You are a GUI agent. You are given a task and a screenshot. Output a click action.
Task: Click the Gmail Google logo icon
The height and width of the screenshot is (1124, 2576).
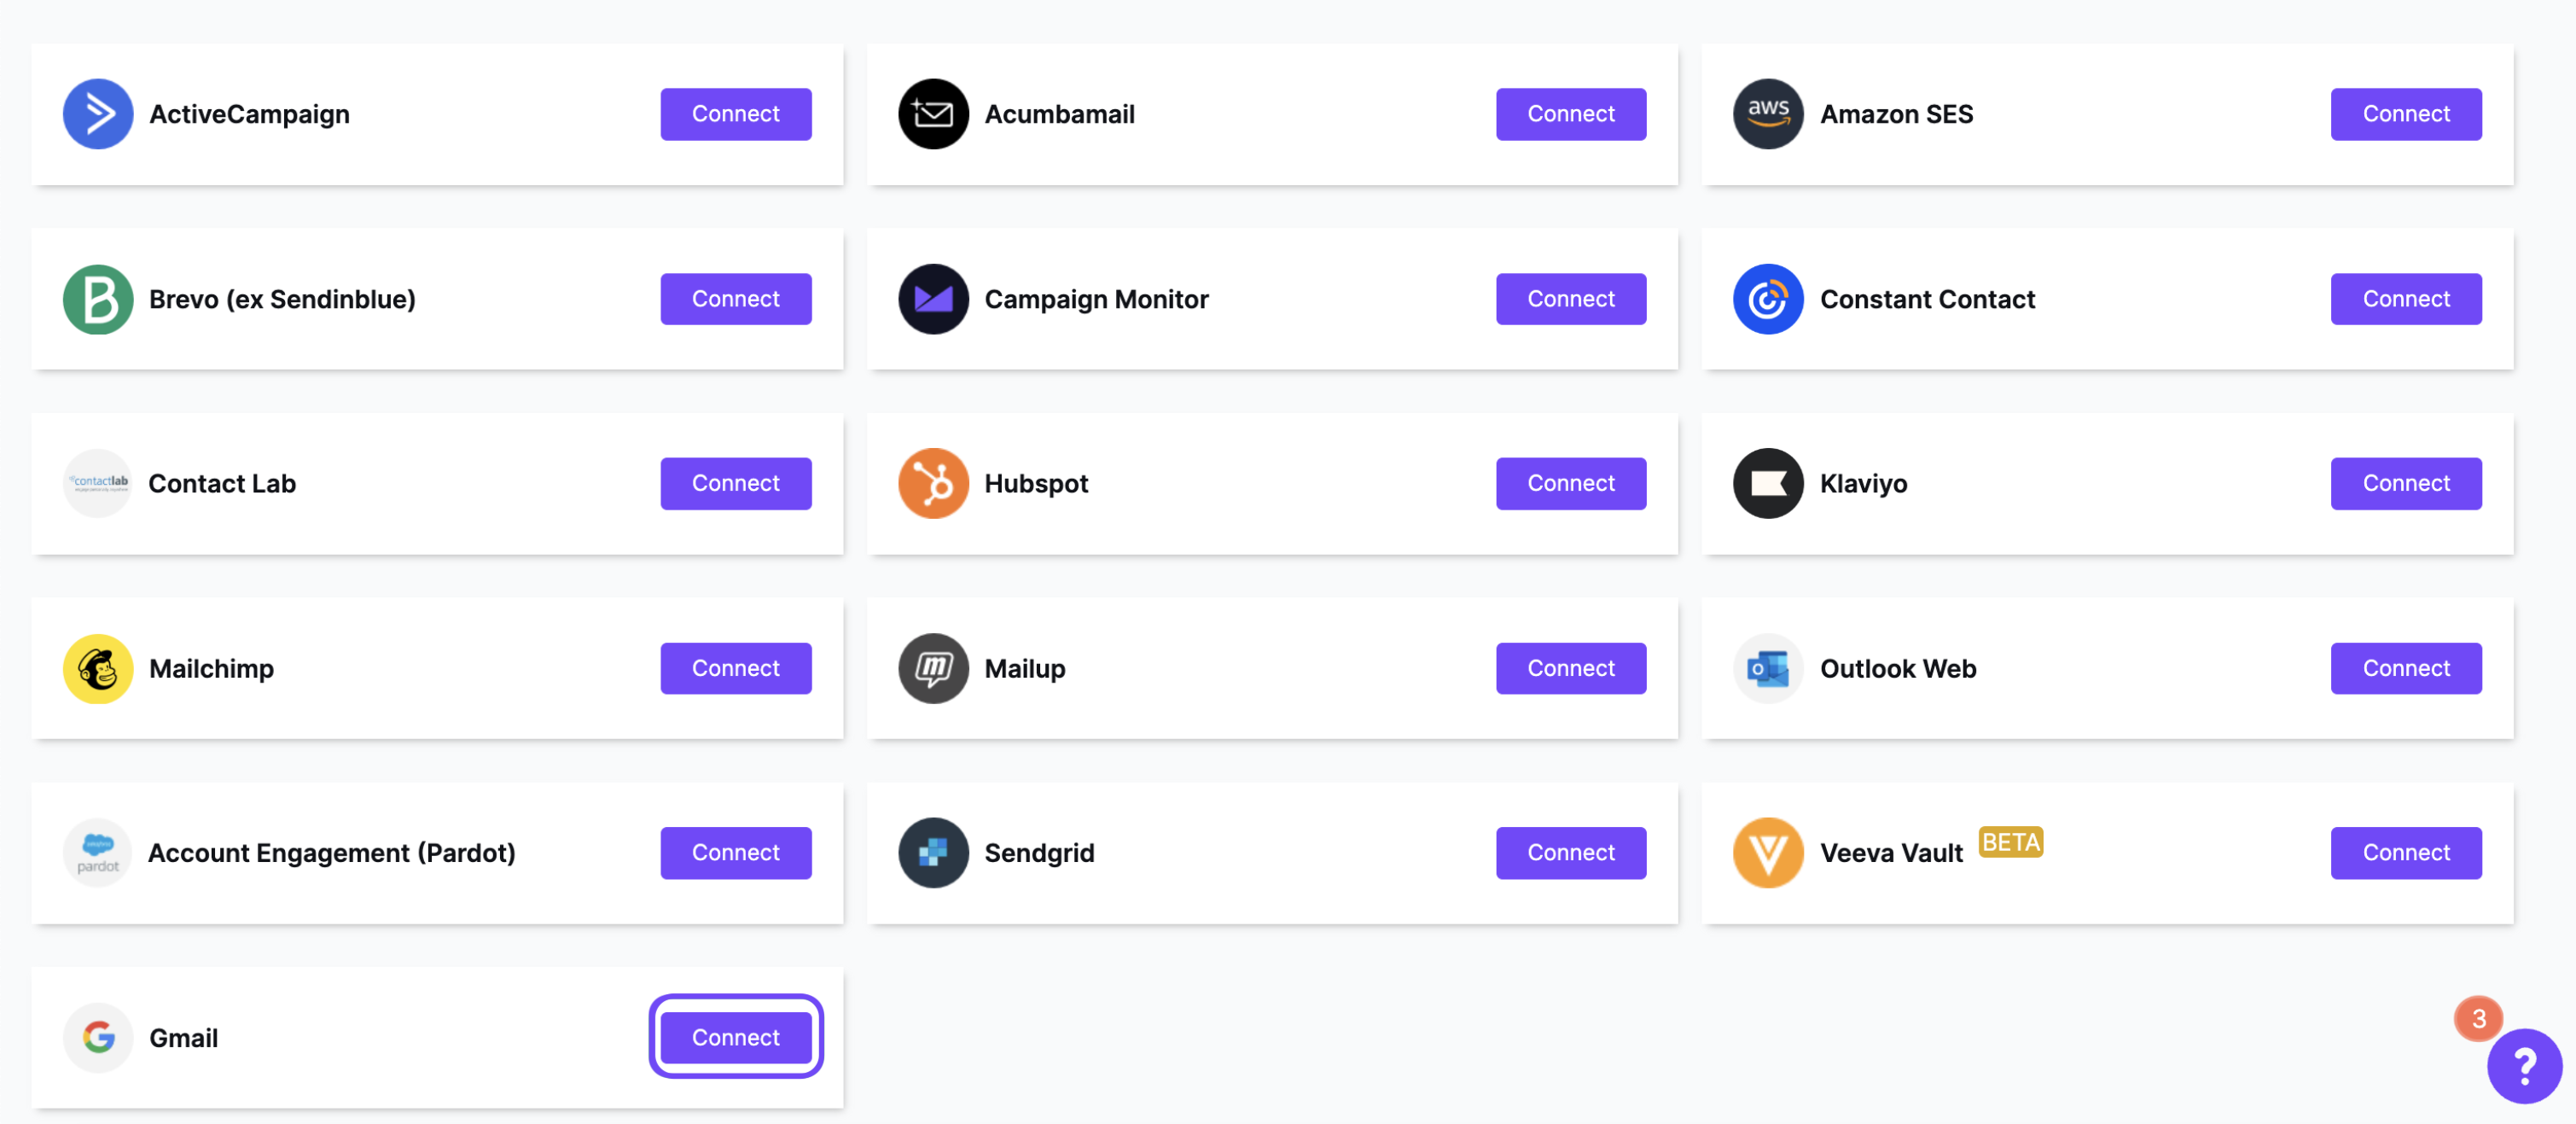(x=98, y=1037)
